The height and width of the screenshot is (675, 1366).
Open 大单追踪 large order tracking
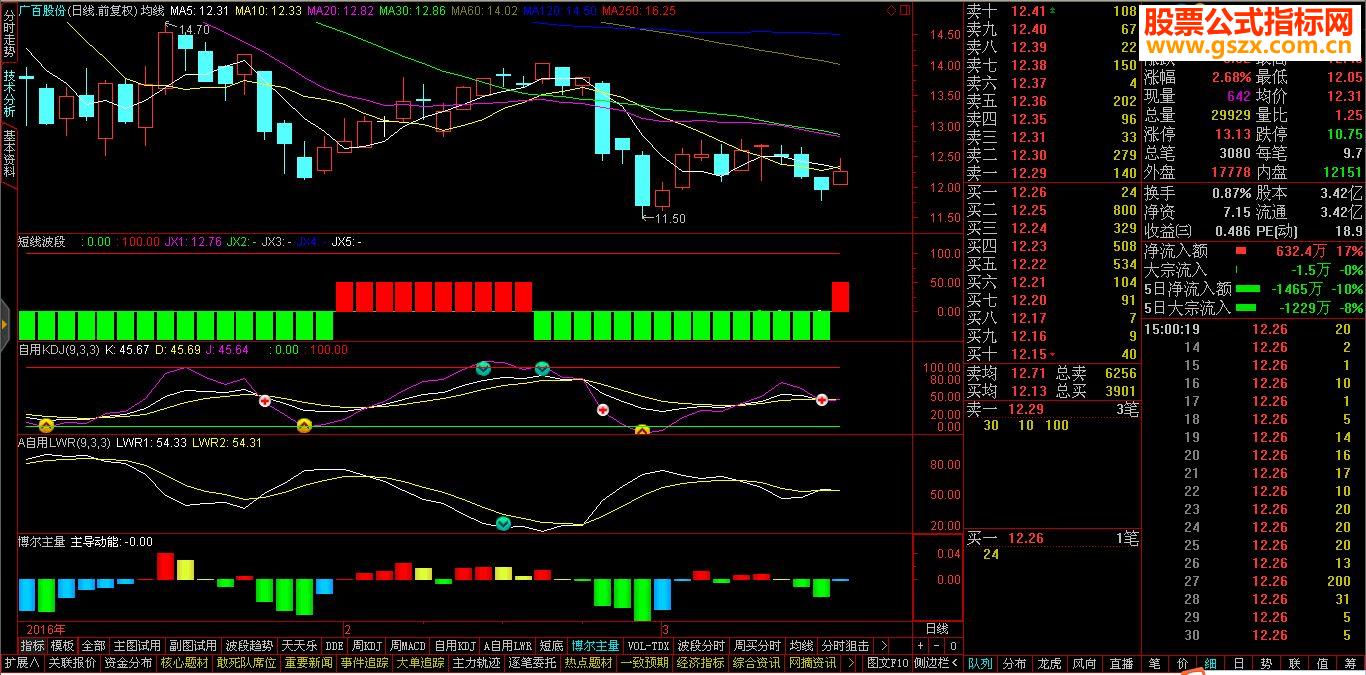tap(421, 663)
